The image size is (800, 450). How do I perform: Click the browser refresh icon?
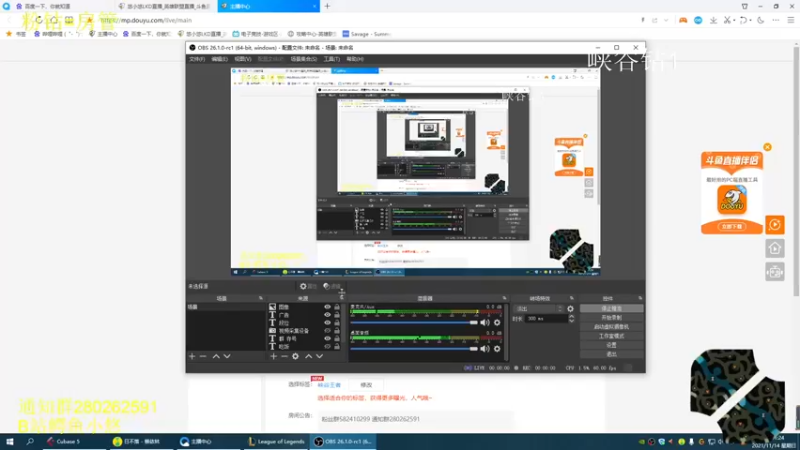[x=39, y=20]
